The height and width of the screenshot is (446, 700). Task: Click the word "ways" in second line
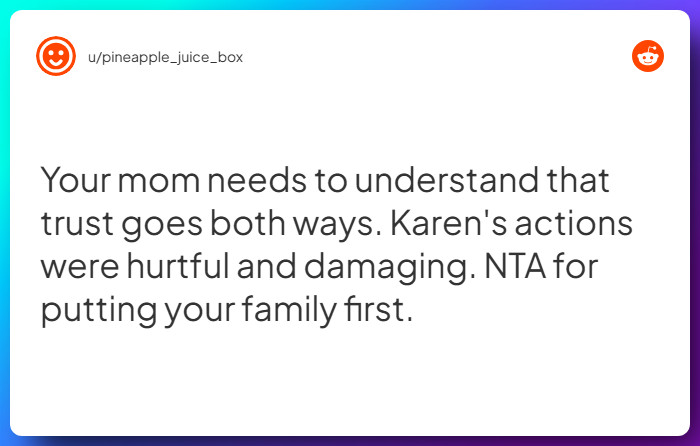338,225
